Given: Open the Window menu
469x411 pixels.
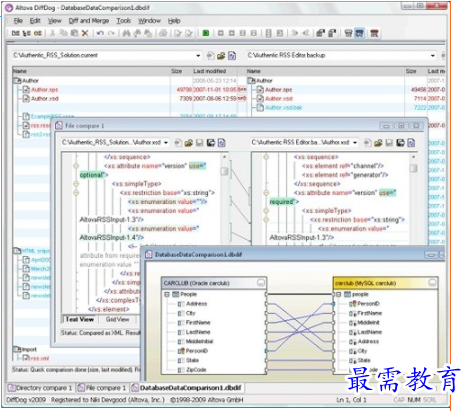Looking at the screenshot, I should (x=149, y=21).
